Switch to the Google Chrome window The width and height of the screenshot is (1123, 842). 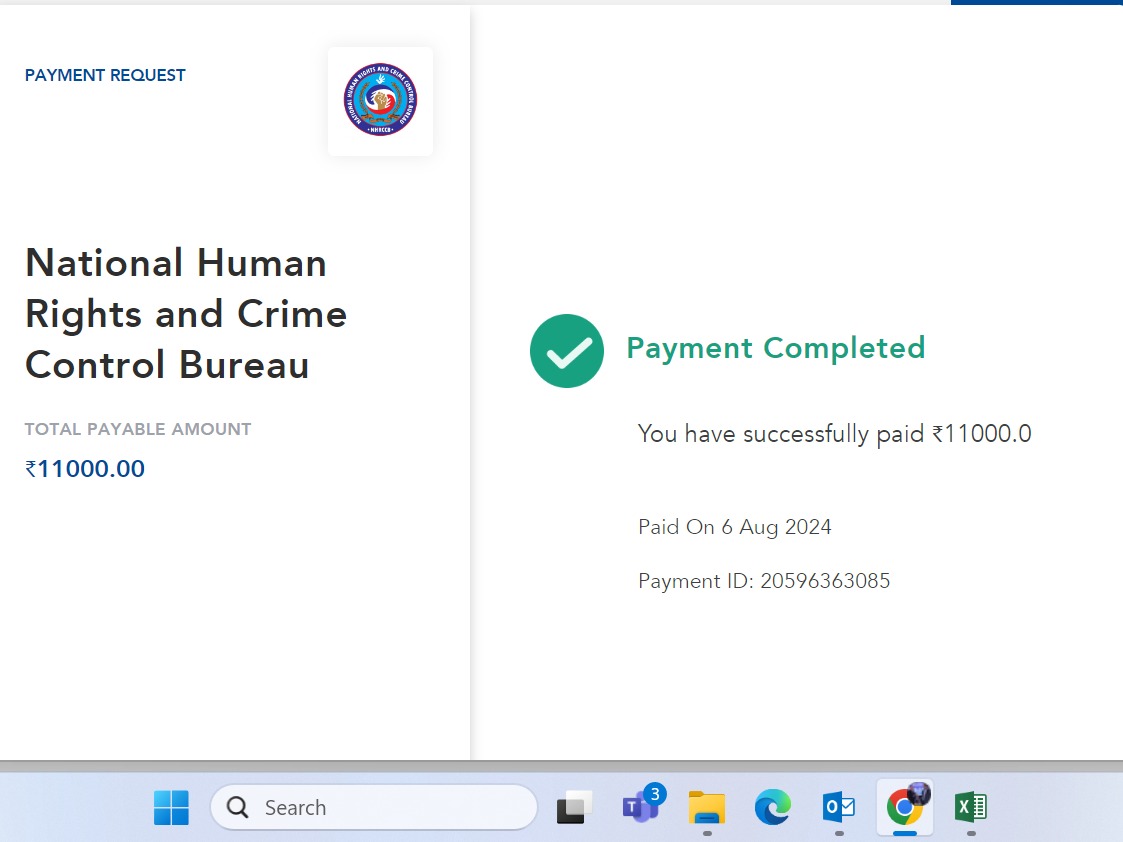point(905,806)
